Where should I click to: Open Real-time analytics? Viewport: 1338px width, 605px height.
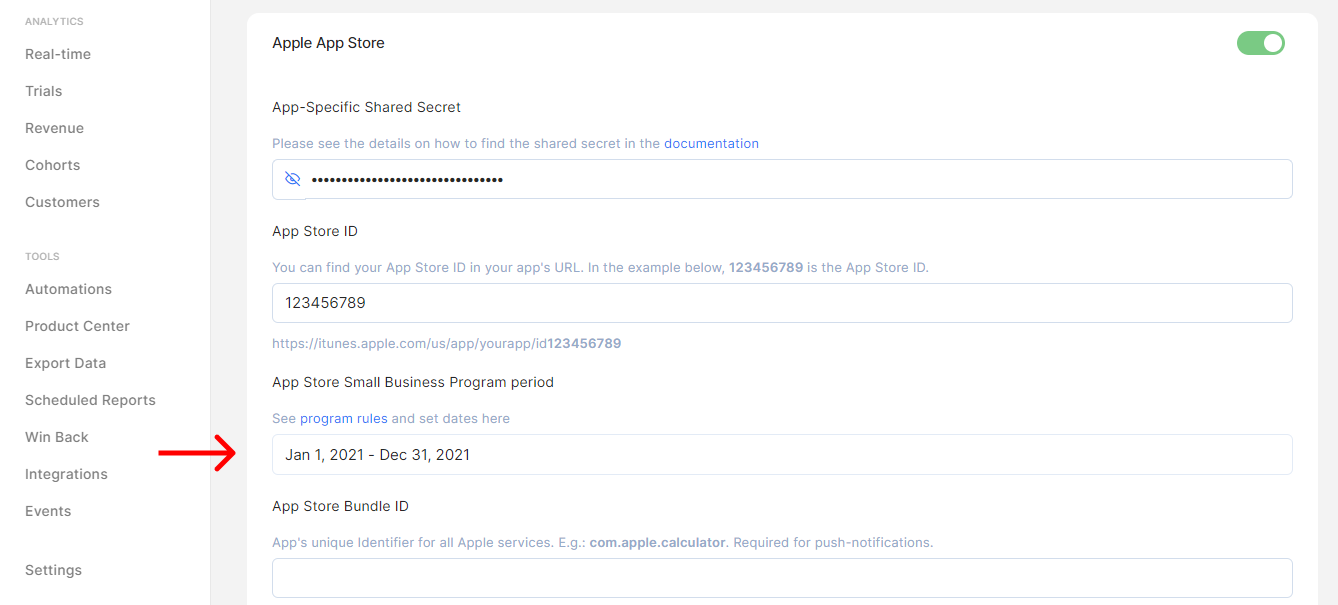58,54
